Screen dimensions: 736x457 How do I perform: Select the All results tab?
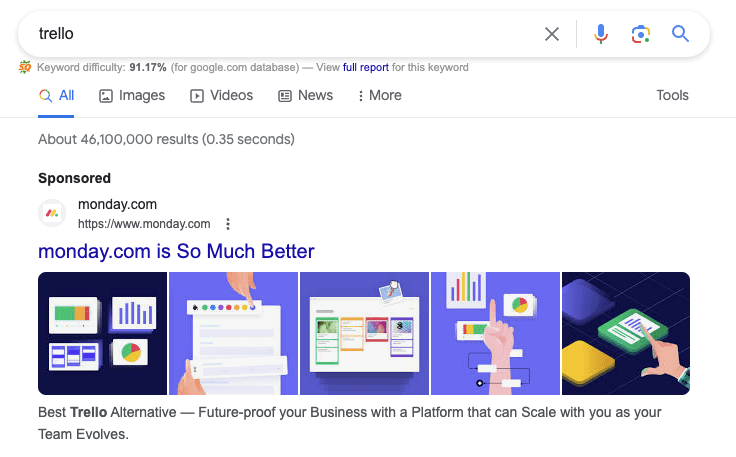57,96
